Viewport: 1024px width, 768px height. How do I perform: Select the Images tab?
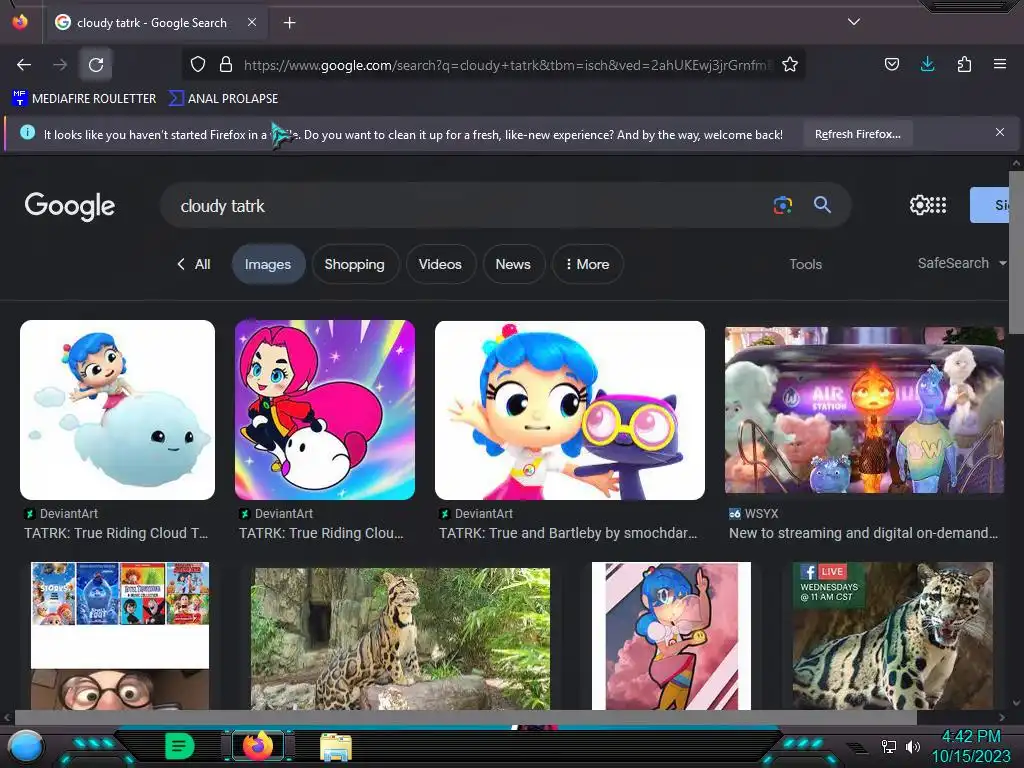click(x=268, y=264)
